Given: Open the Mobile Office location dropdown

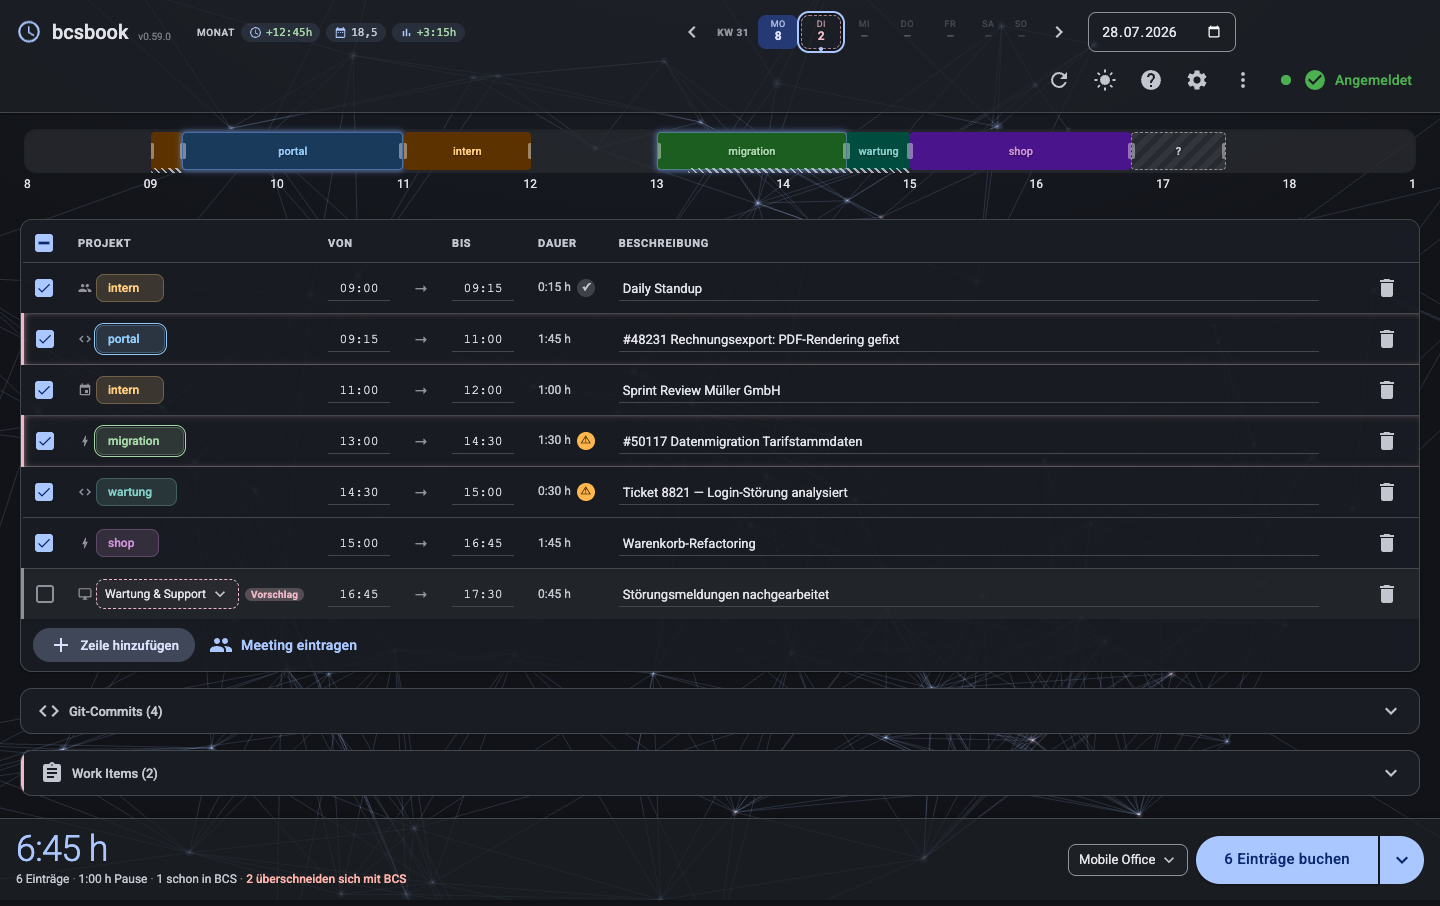Looking at the screenshot, I should (1128, 860).
